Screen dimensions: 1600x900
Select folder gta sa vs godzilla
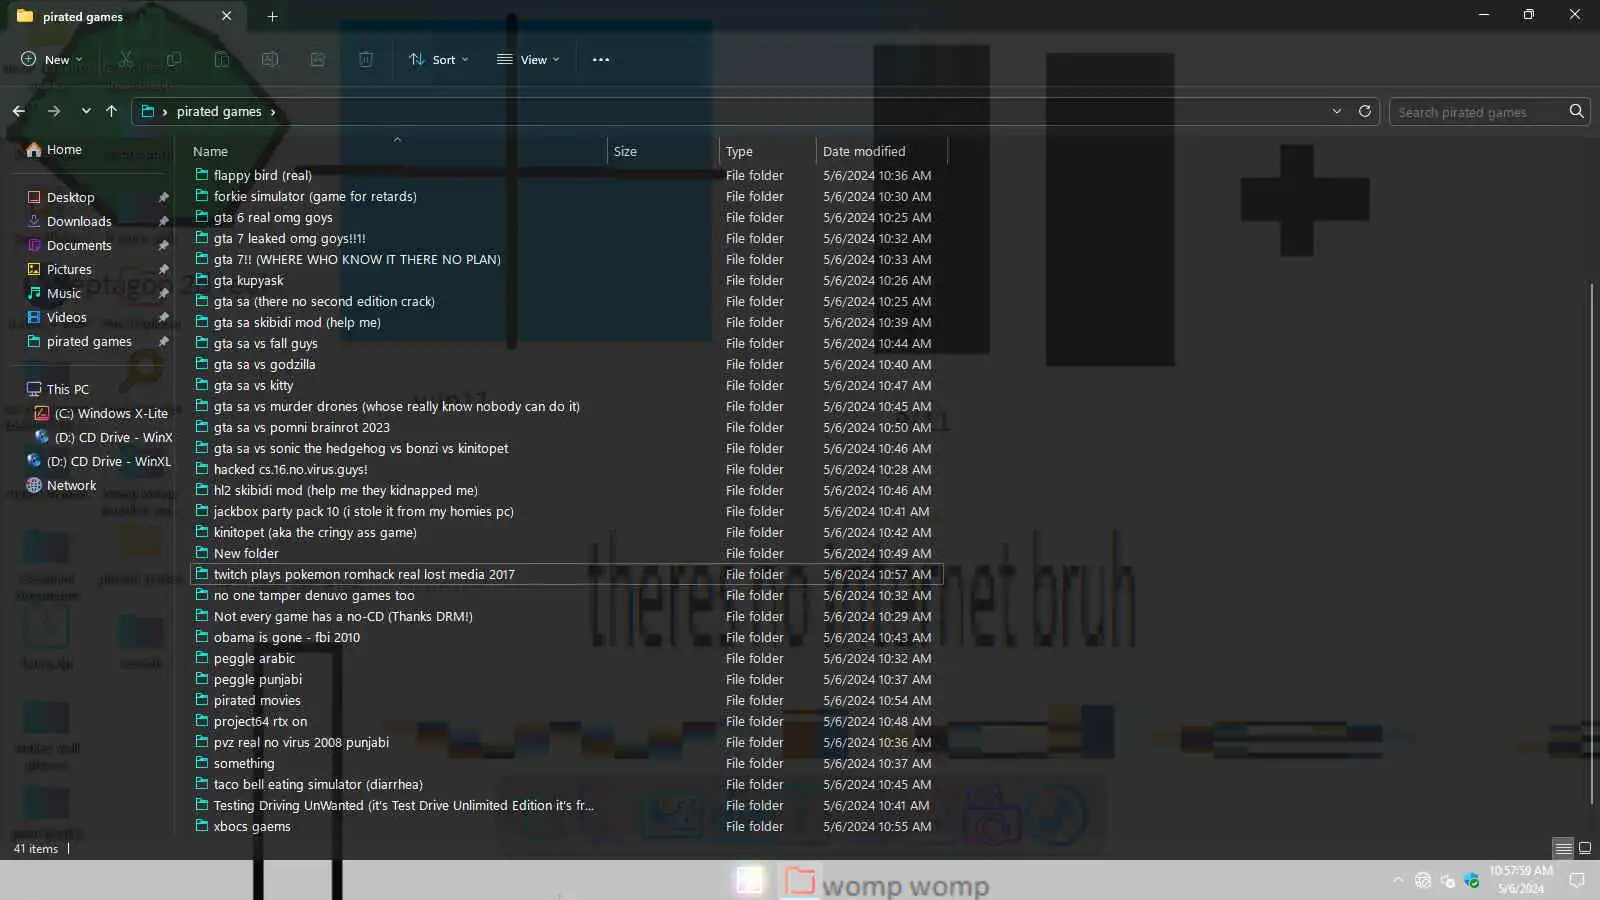566,364
